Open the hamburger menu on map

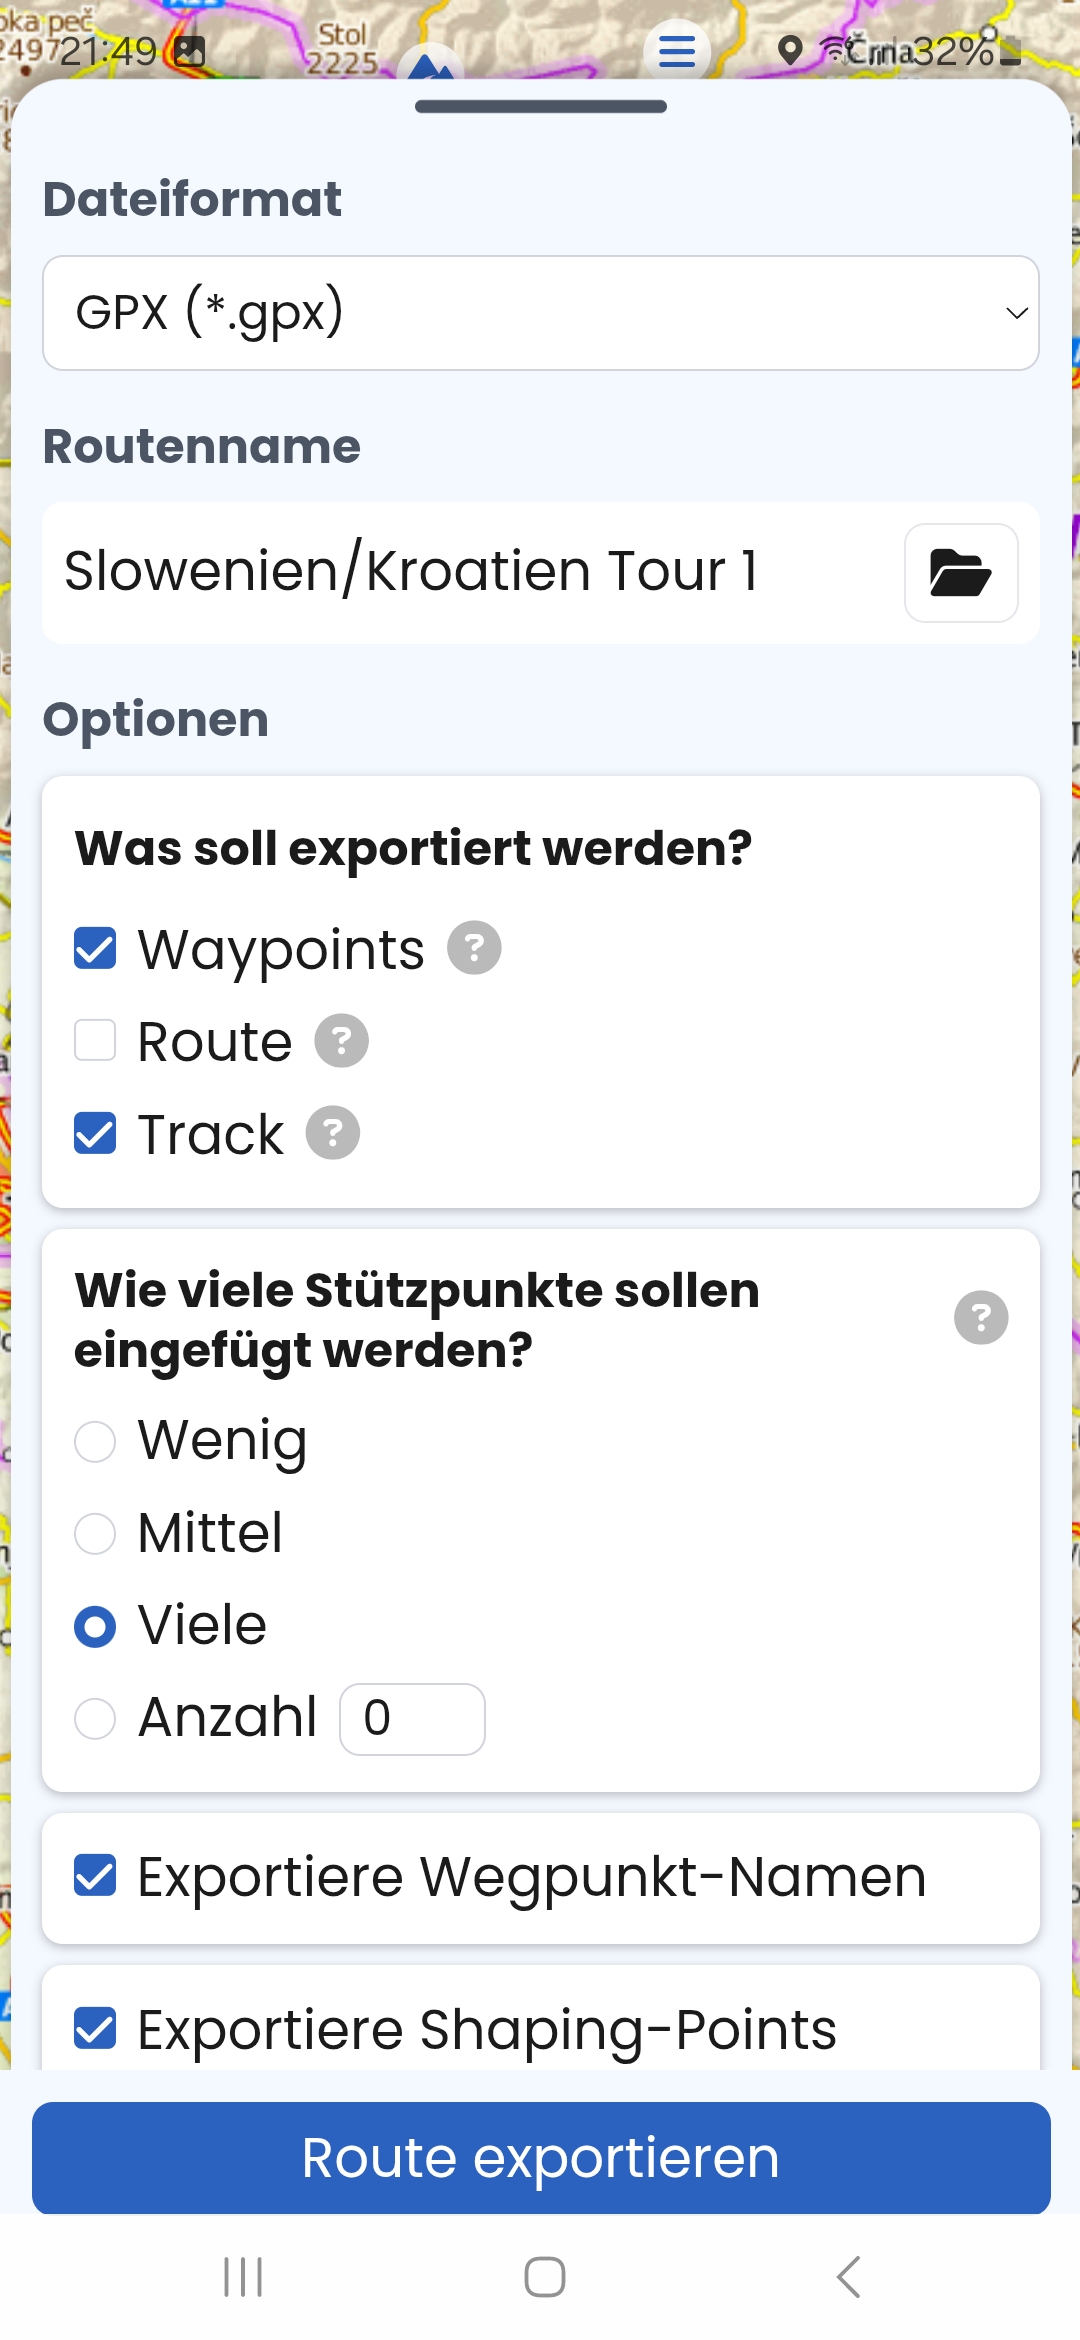[x=677, y=50]
